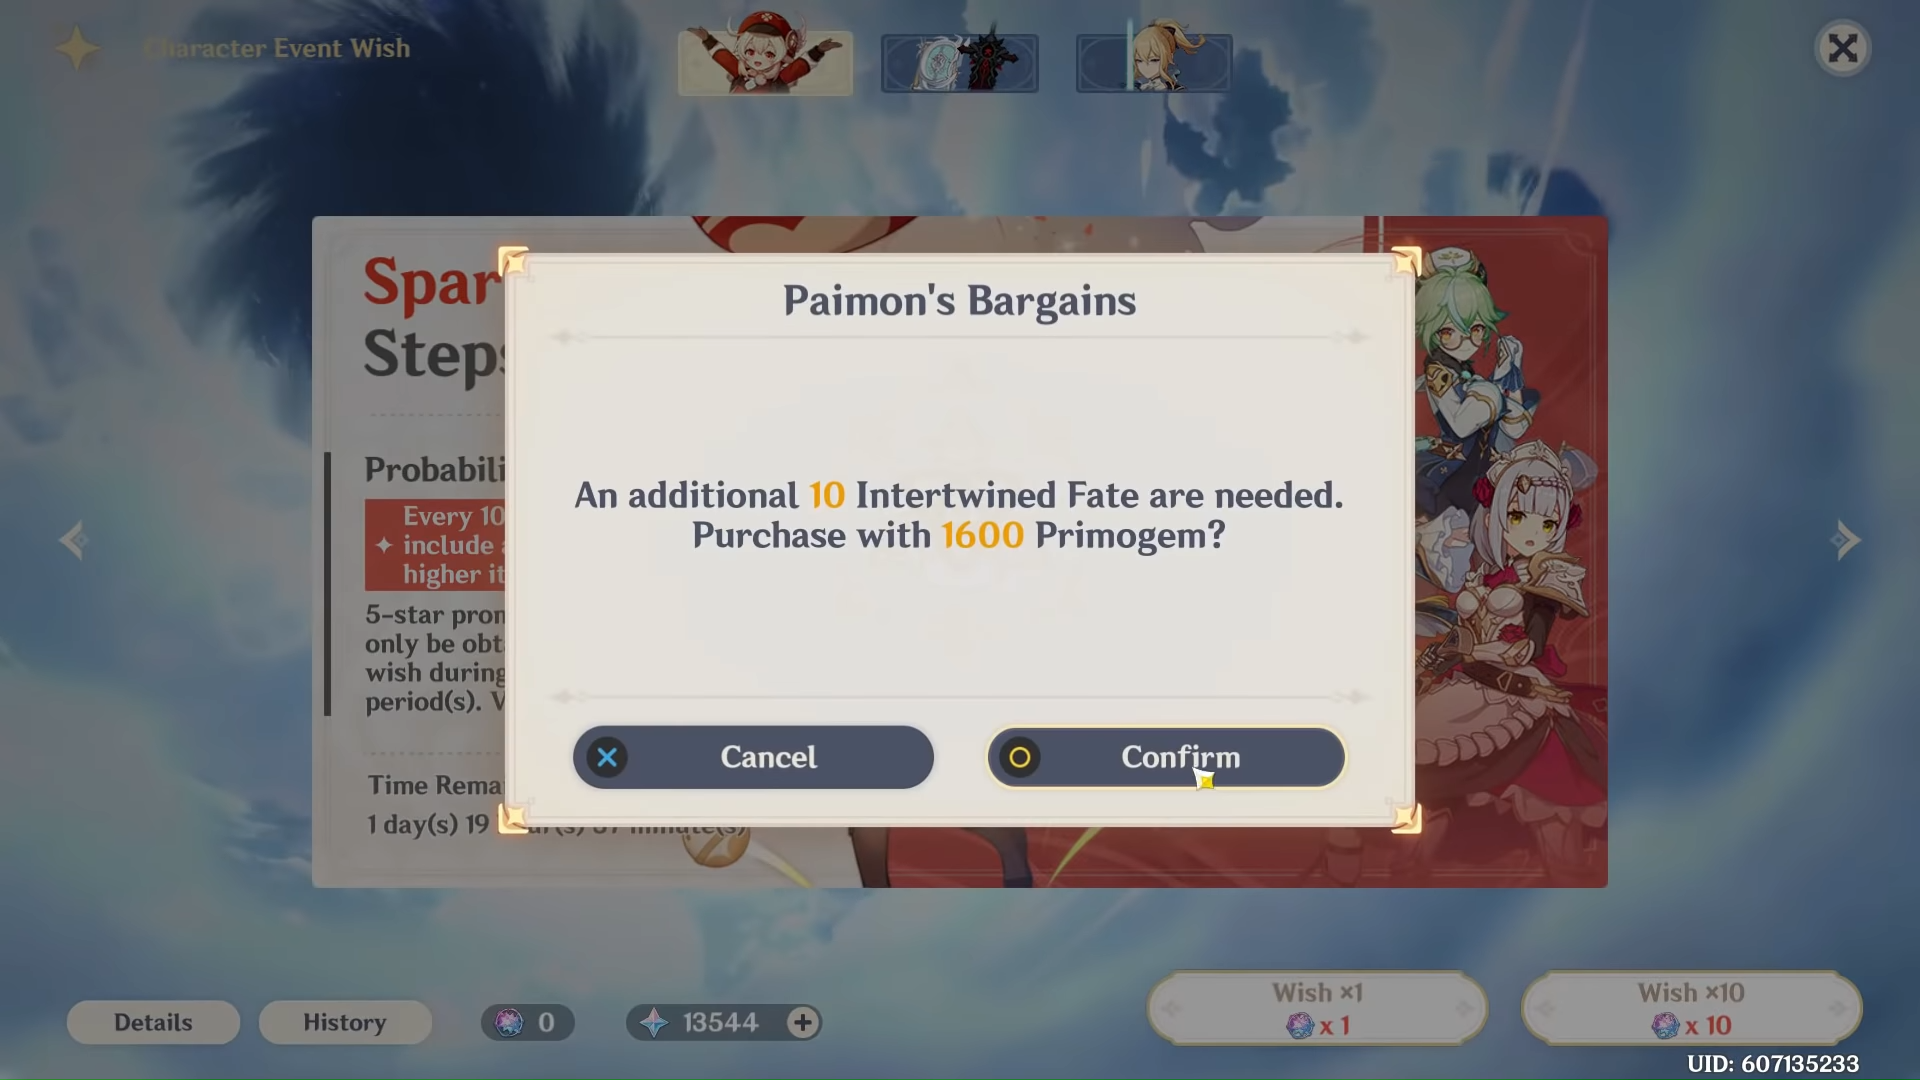
Task: Click the Acquaint Fate currency indicator
Action: (x=527, y=1022)
